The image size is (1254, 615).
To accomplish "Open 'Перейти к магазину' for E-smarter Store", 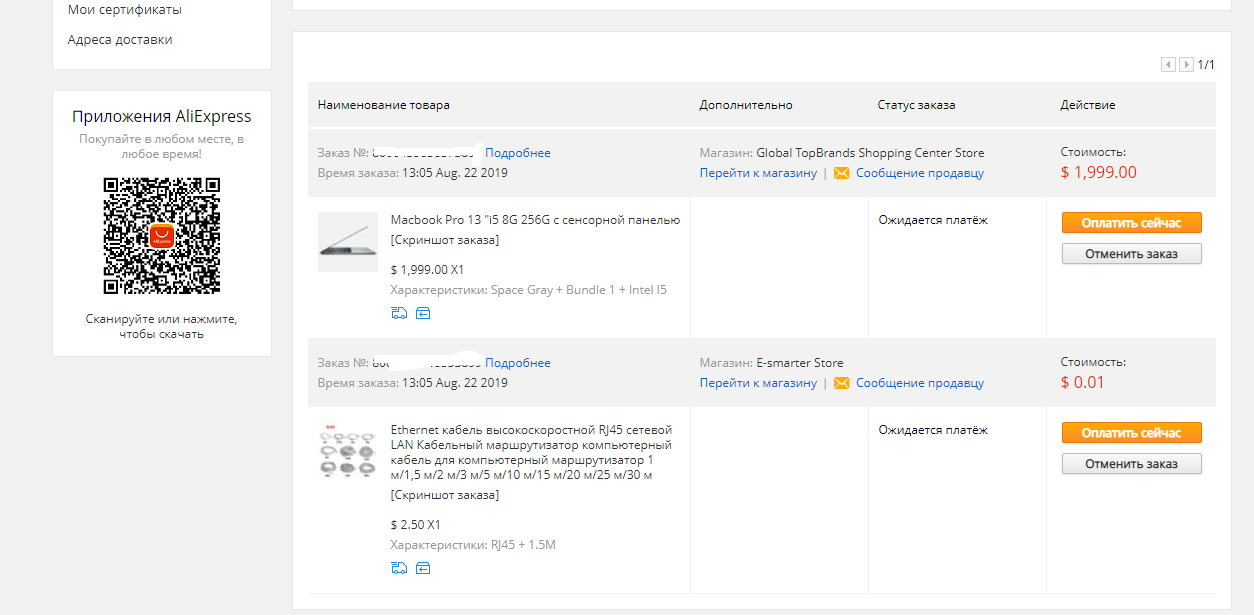I will click(758, 383).
